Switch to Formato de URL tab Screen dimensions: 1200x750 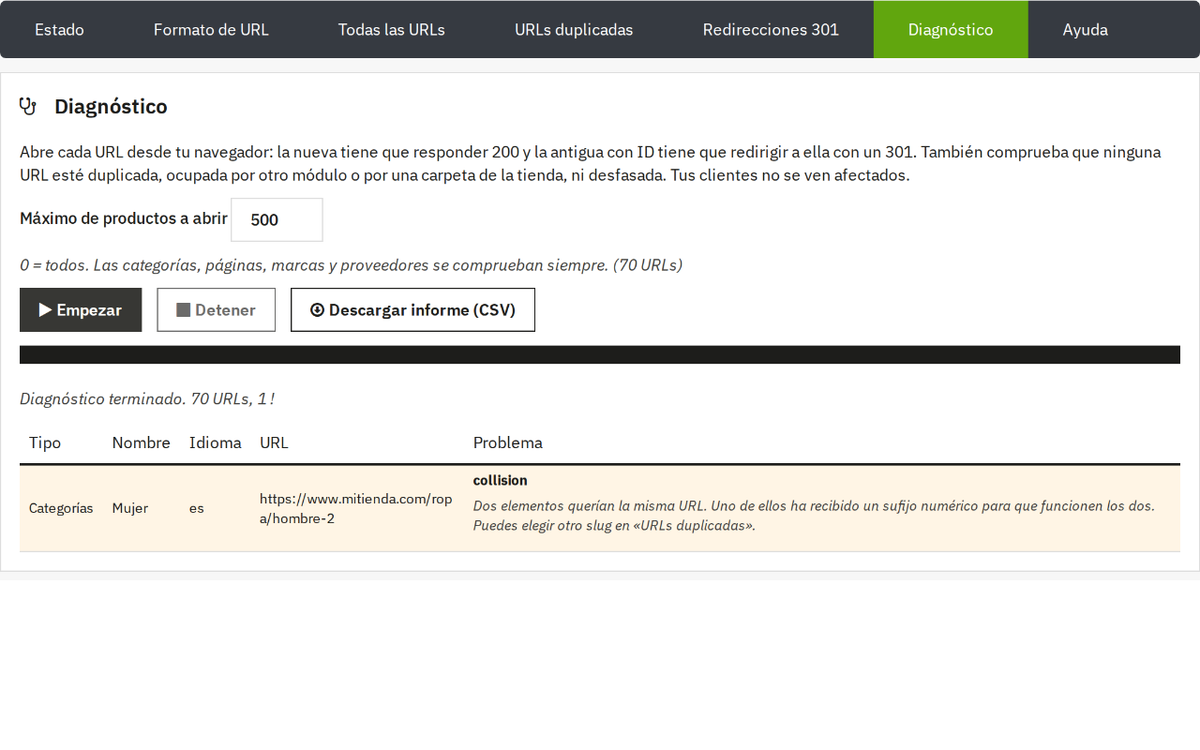(x=211, y=29)
